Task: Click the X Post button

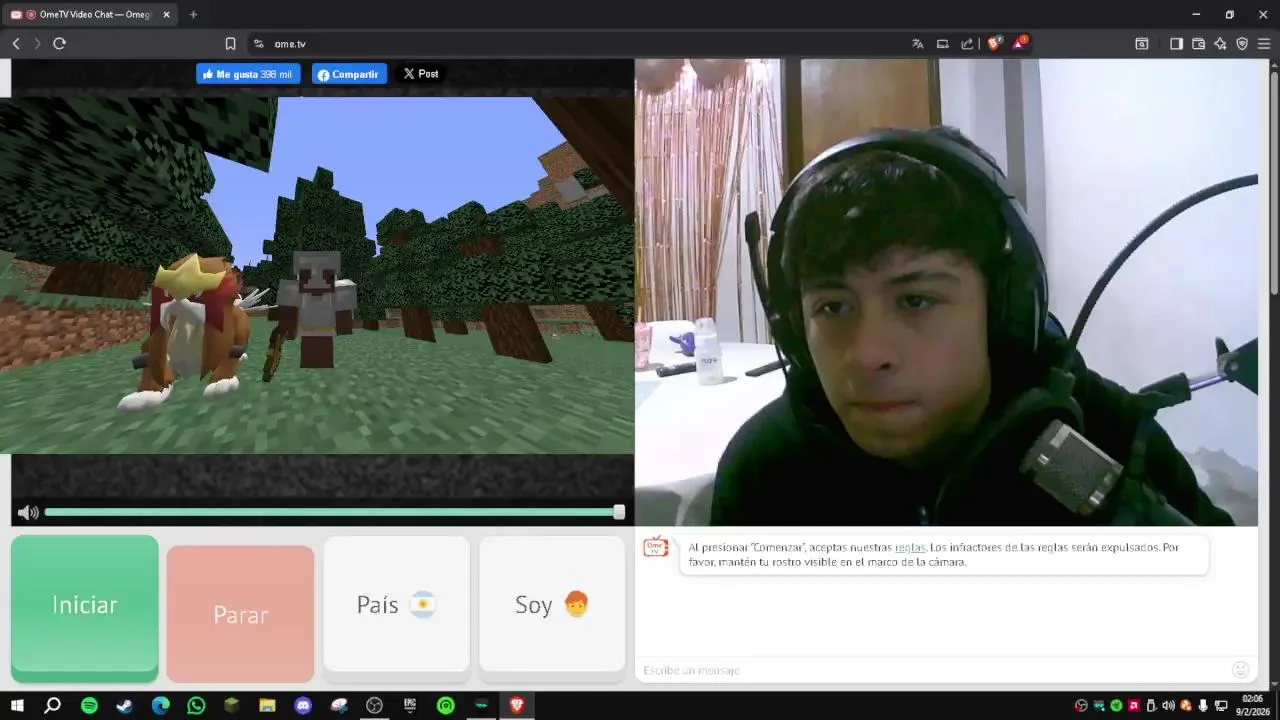Action: click(x=421, y=74)
